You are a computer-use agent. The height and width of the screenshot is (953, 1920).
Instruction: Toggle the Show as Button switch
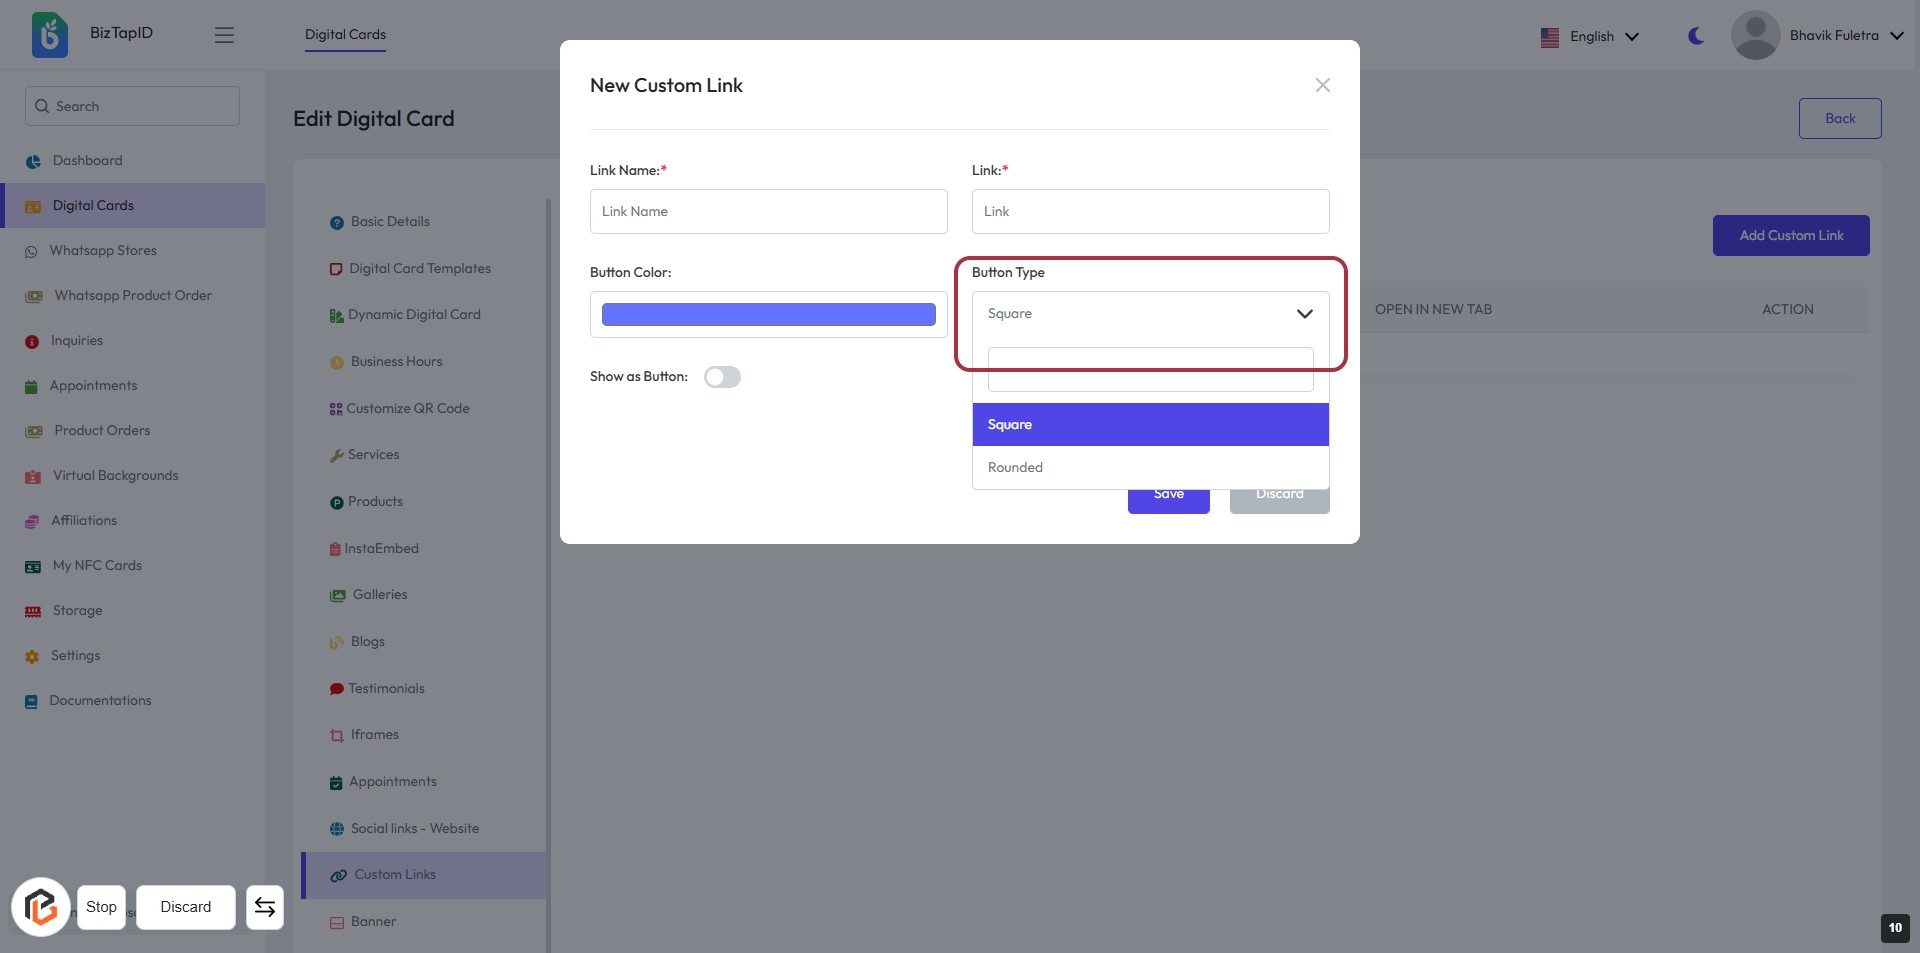coord(722,377)
